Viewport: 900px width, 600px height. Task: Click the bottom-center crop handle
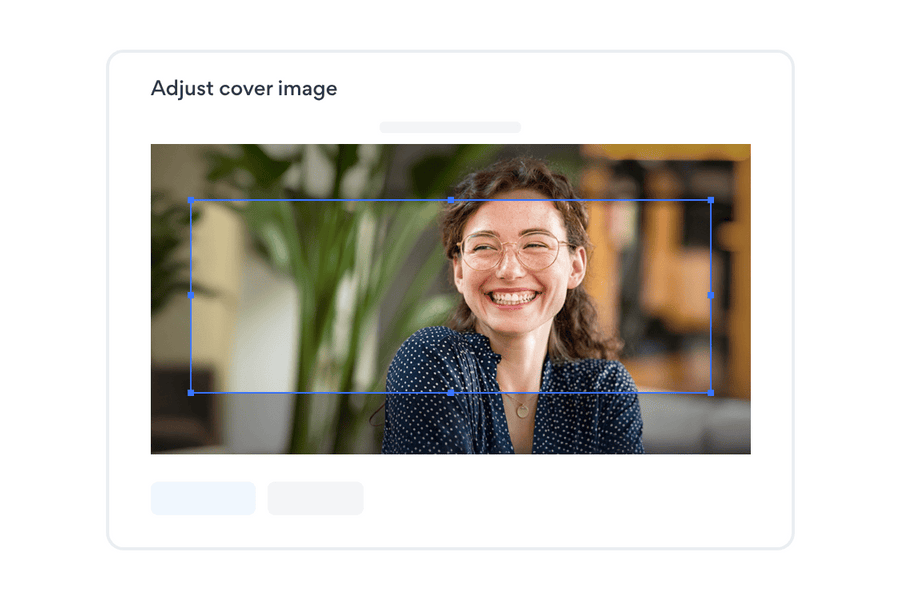[x=450, y=392]
